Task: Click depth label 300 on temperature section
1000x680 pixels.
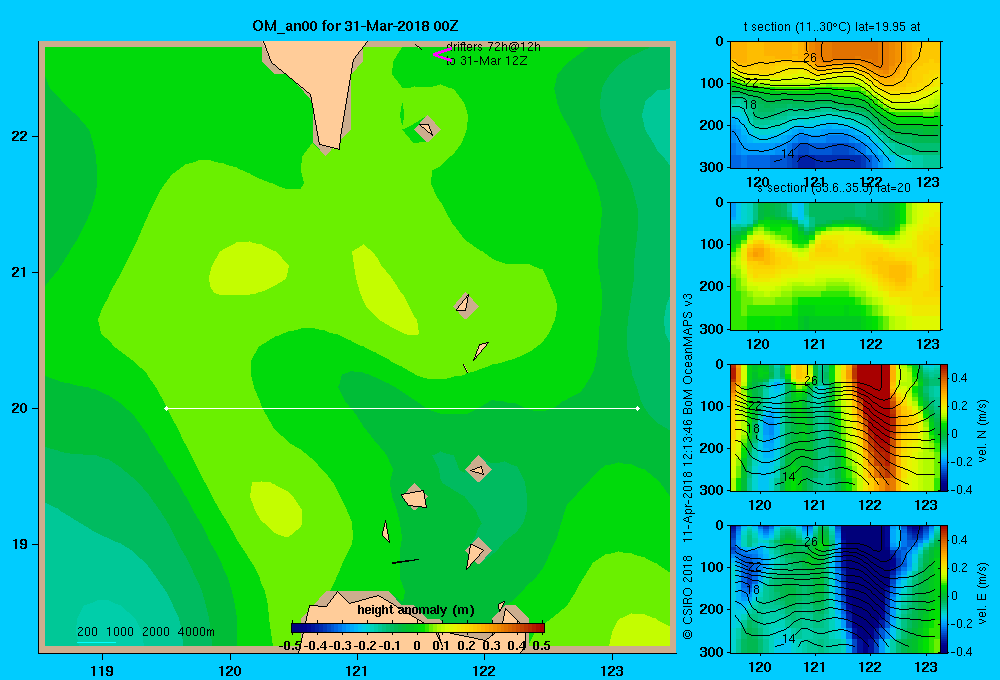Action: pyautogui.click(x=712, y=167)
